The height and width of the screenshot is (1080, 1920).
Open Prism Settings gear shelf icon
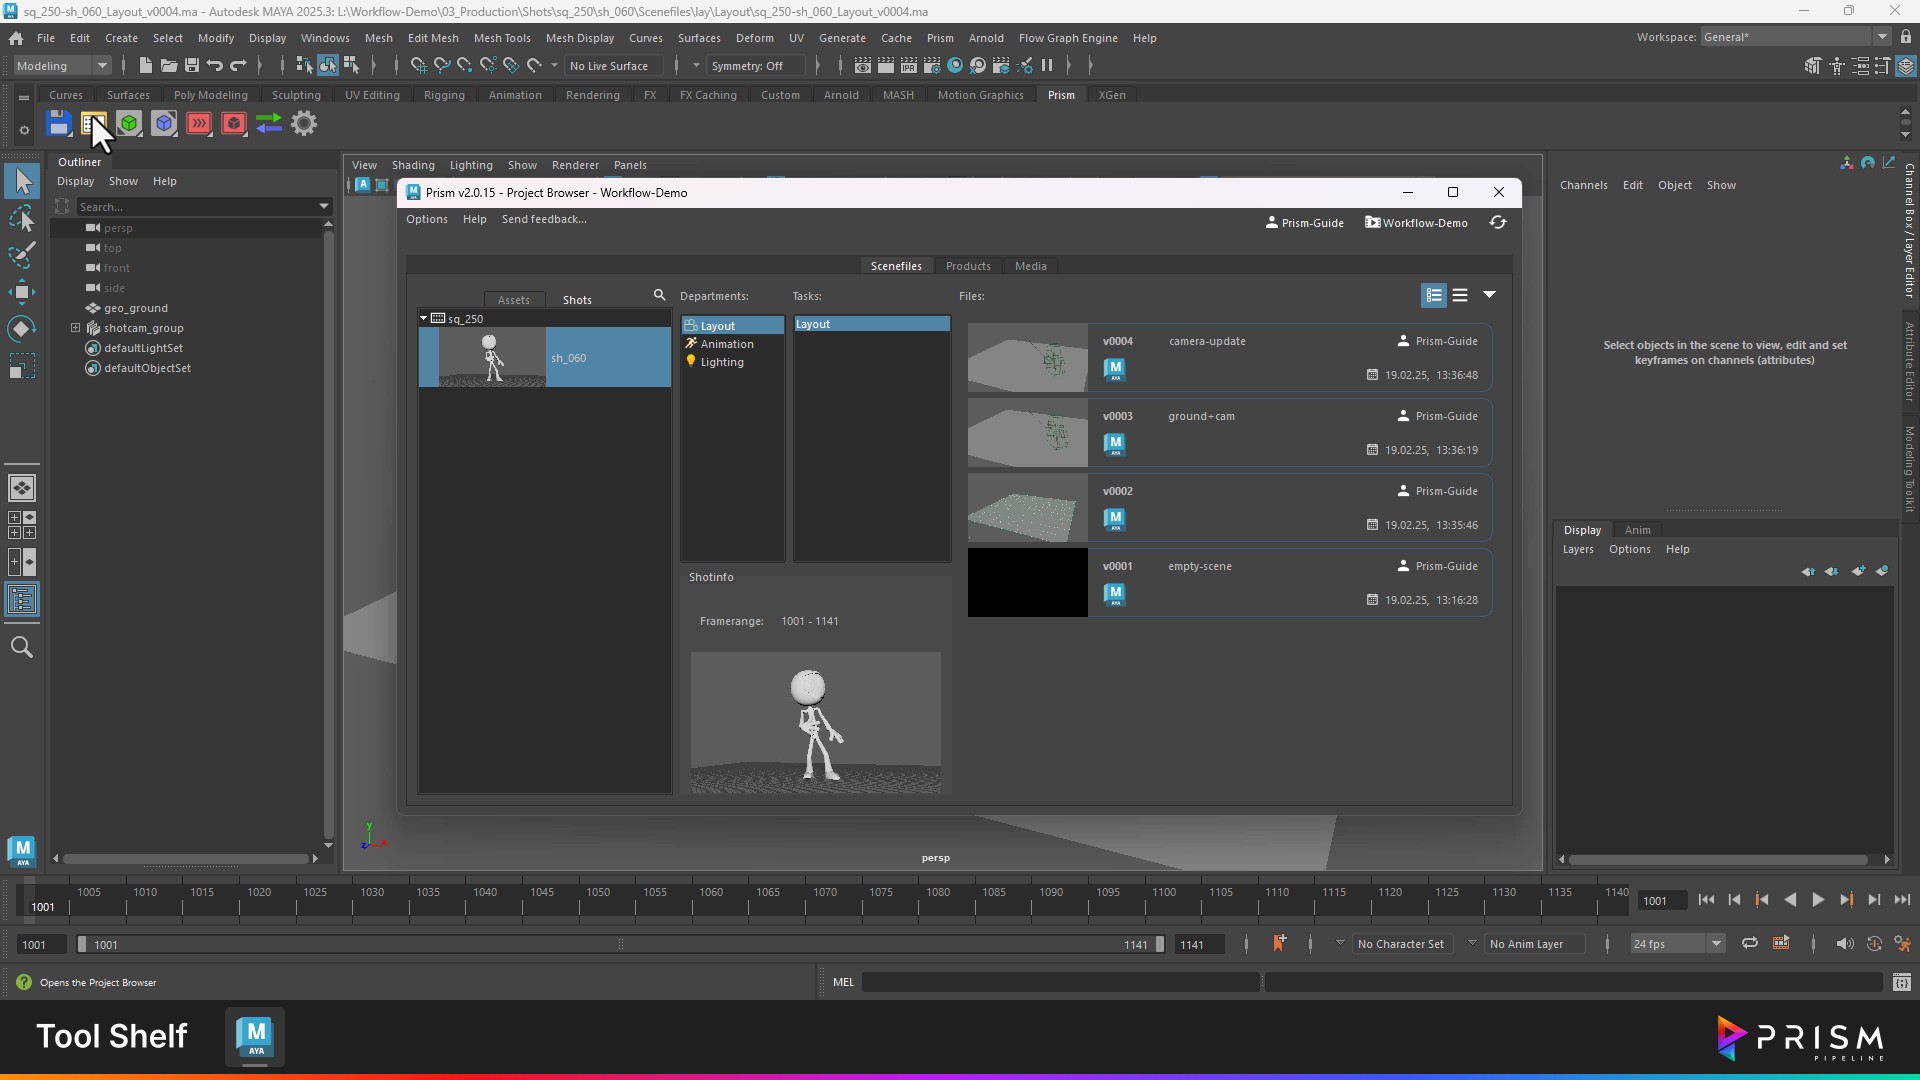(x=304, y=124)
